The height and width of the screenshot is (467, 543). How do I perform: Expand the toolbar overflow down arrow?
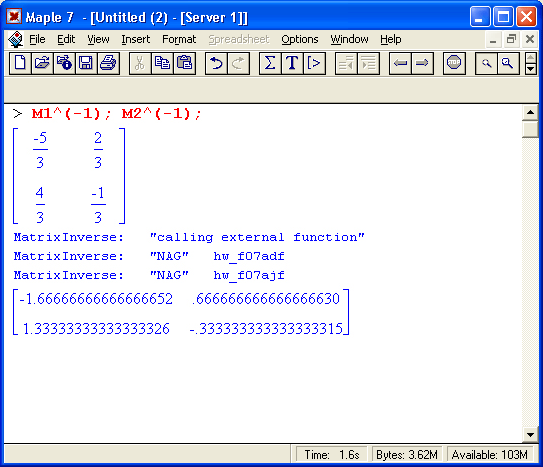(x=531, y=69)
